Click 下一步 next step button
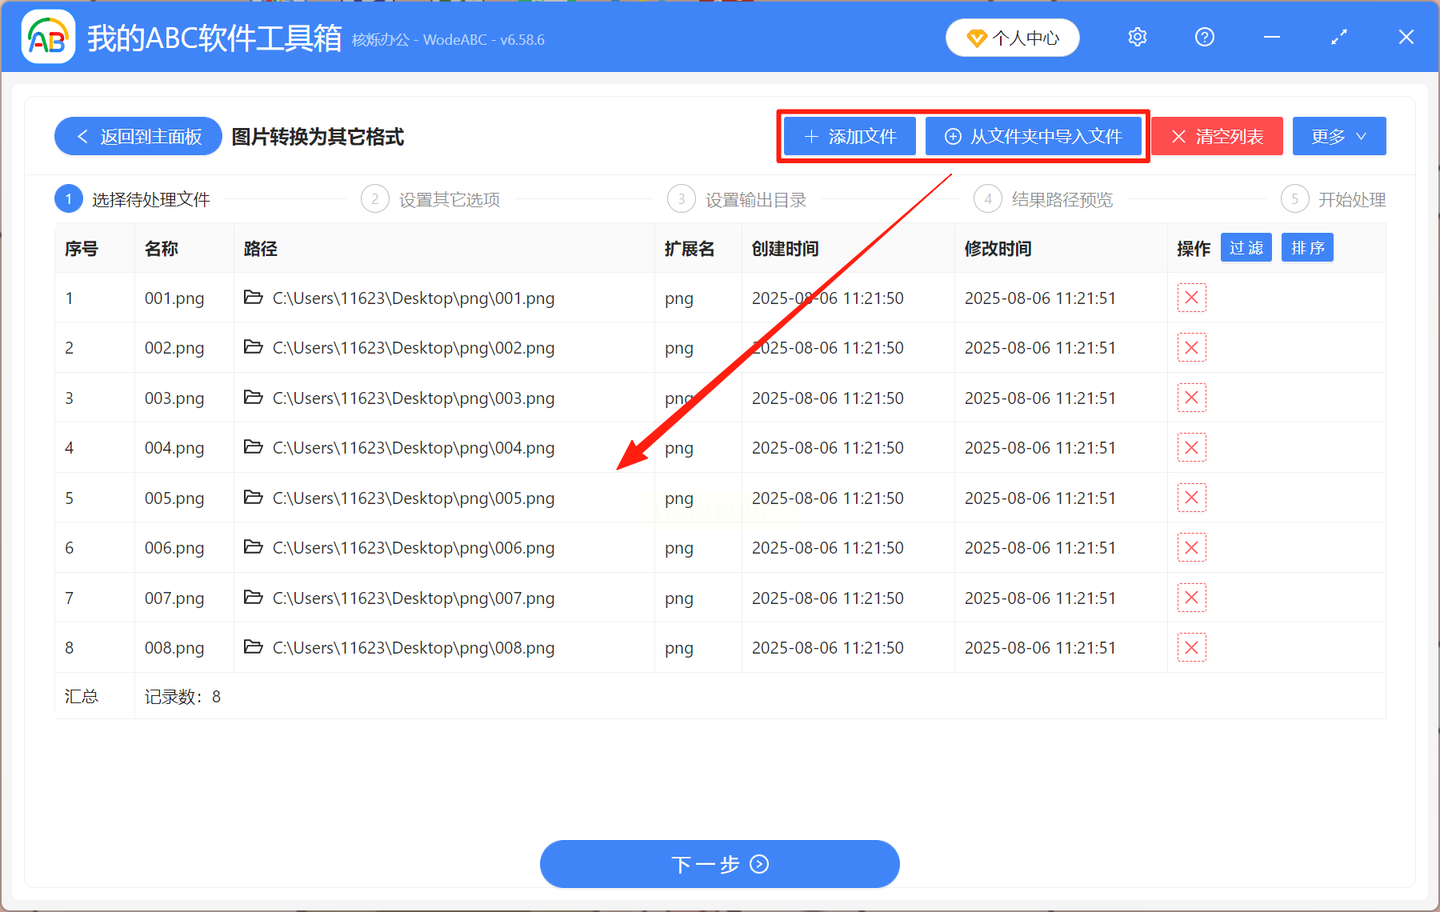This screenshot has width=1440, height=912. [720, 864]
